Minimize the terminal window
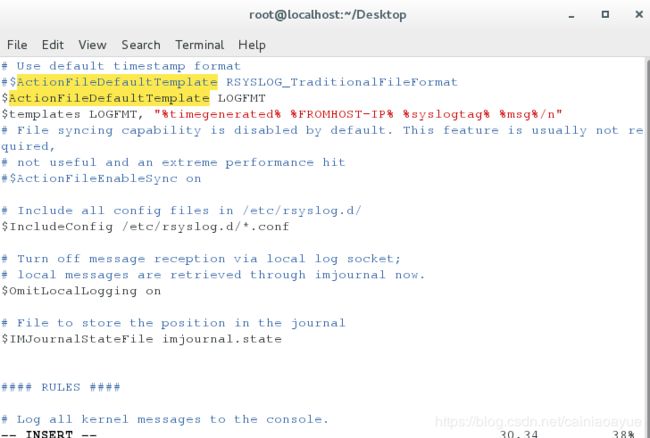Viewport: 650px width, 438px height. [572, 15]
